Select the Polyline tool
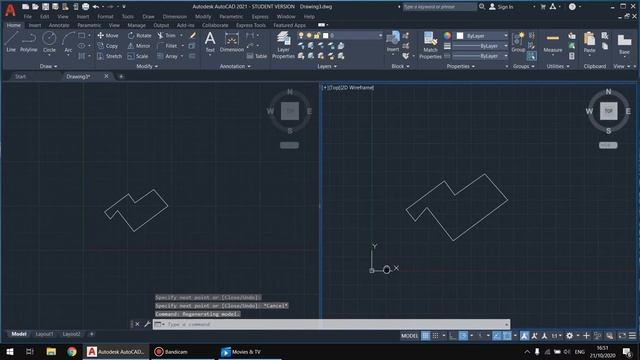This screenshot has width=640, height=360. point(29,42)
